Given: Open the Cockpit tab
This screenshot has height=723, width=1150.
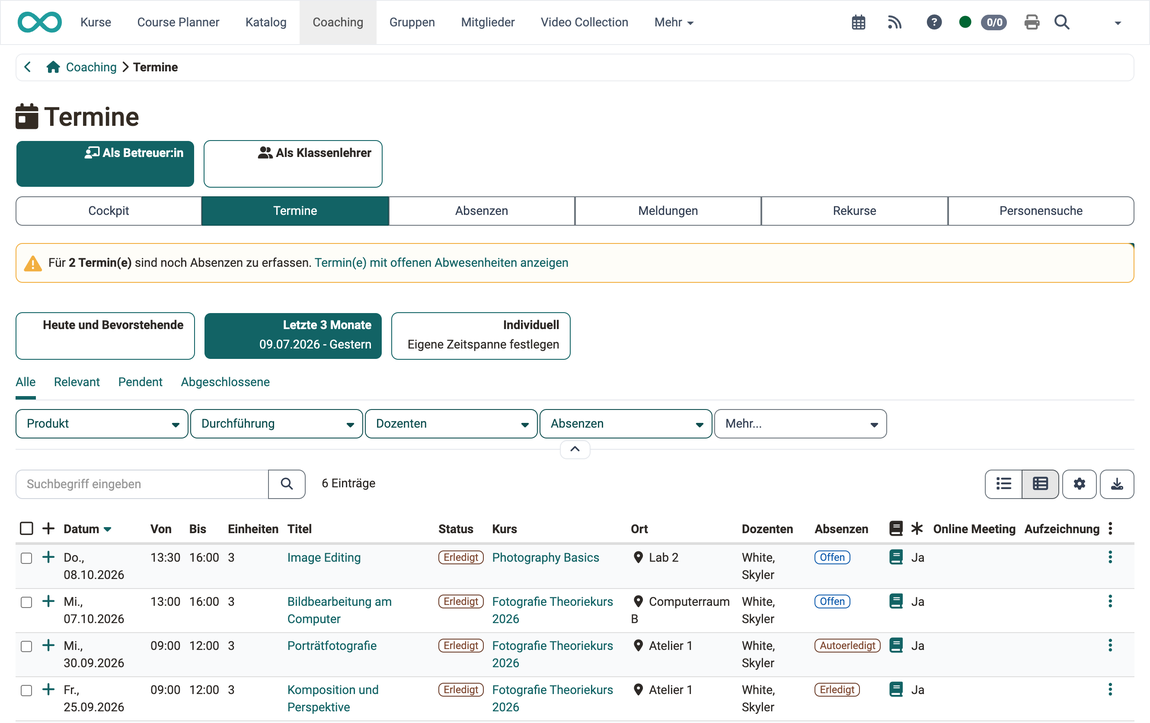Looking at the screenshot, I should (x=109, y=211).
